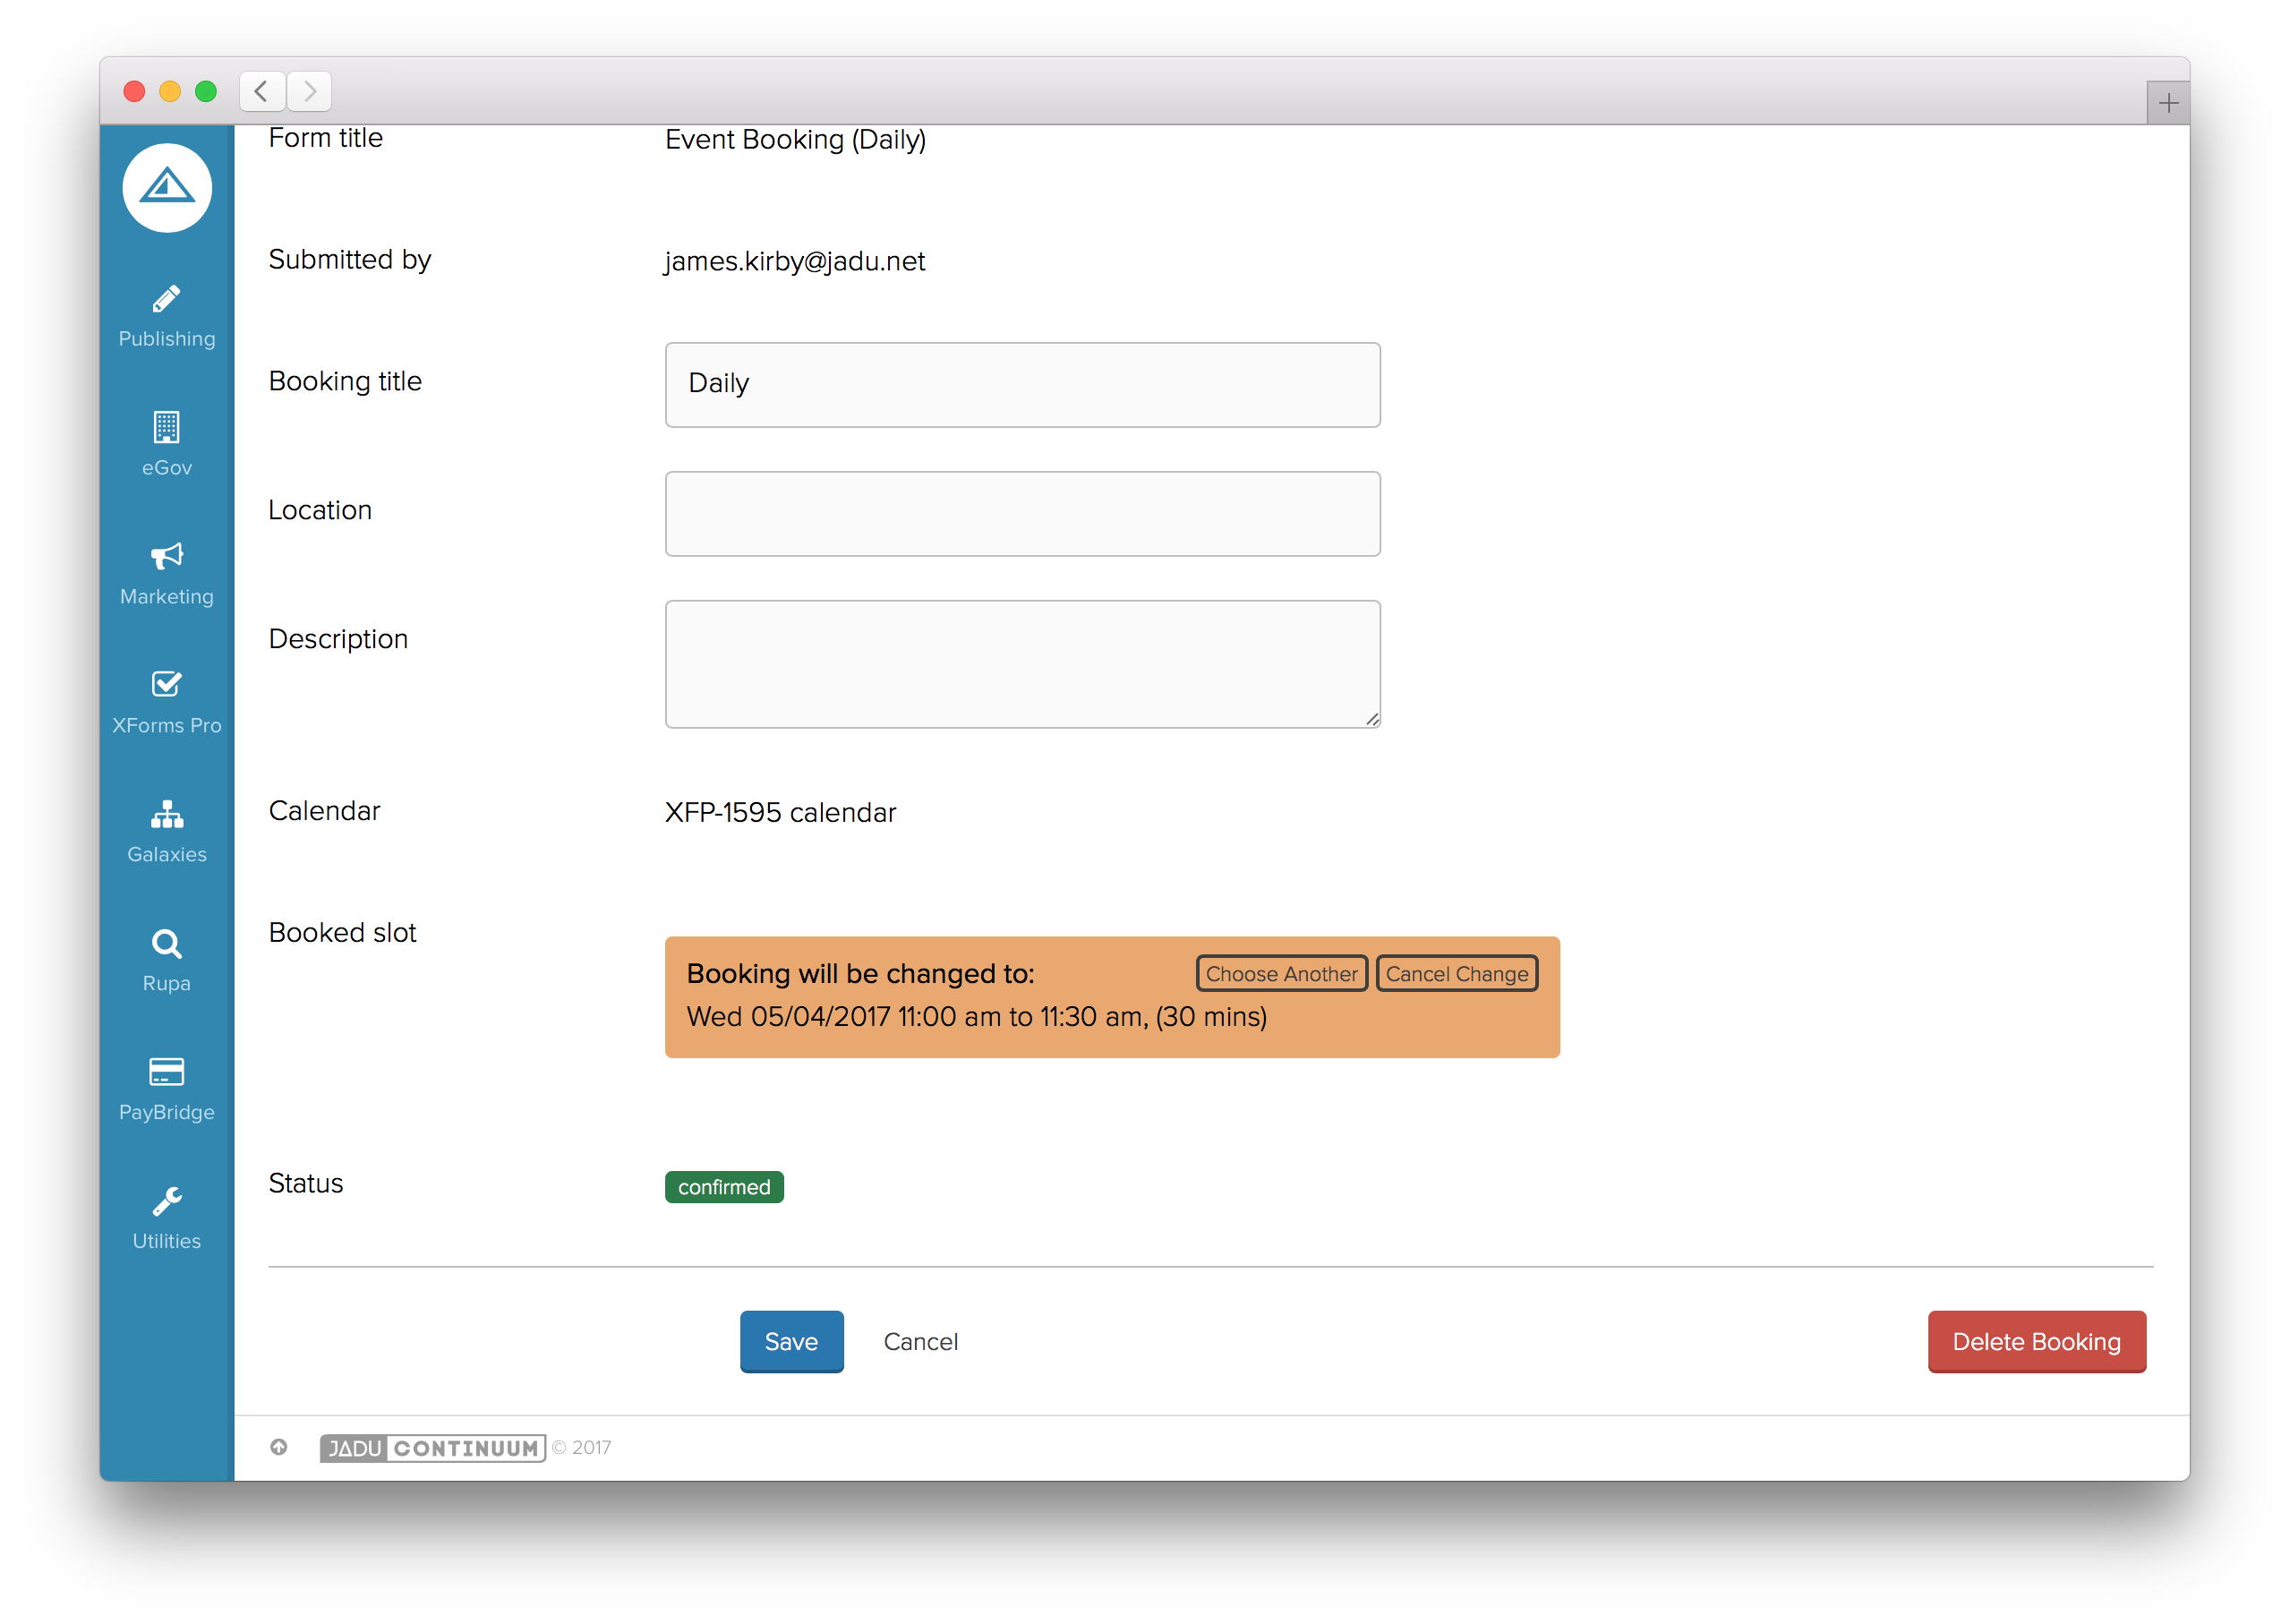Open a new tab with plus icon
Image resolution: width=2290 pixels, height=1624 pixels.
pyautogui.click(x=2167, y=103)
